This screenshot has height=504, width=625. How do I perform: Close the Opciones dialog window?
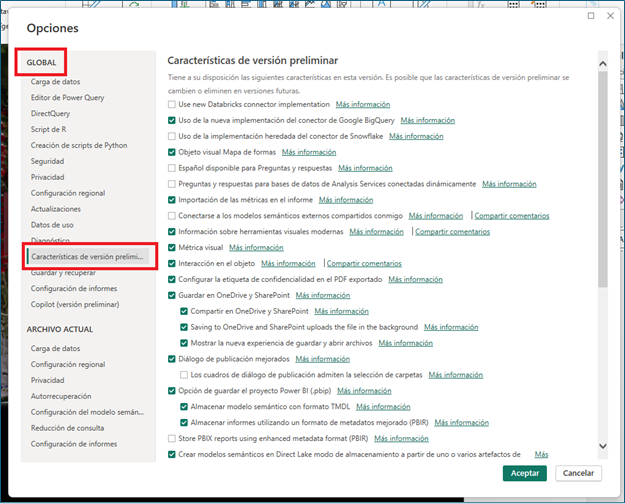(x=611, y=16)
